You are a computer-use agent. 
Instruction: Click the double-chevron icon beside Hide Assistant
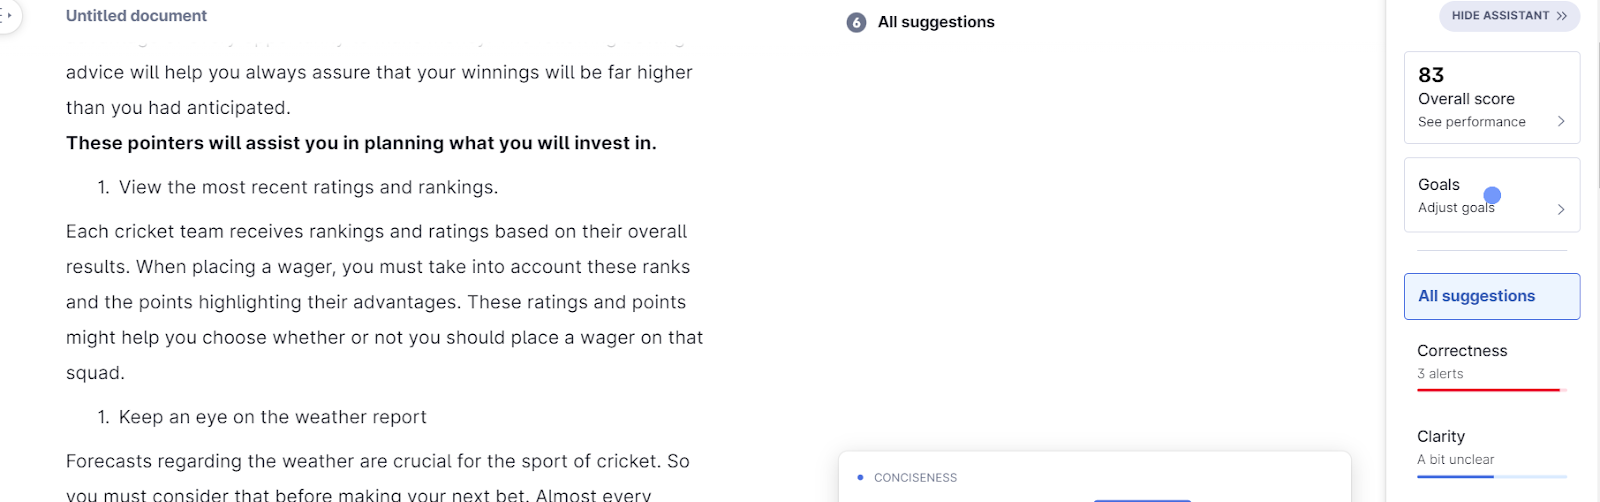[1561, 16]
